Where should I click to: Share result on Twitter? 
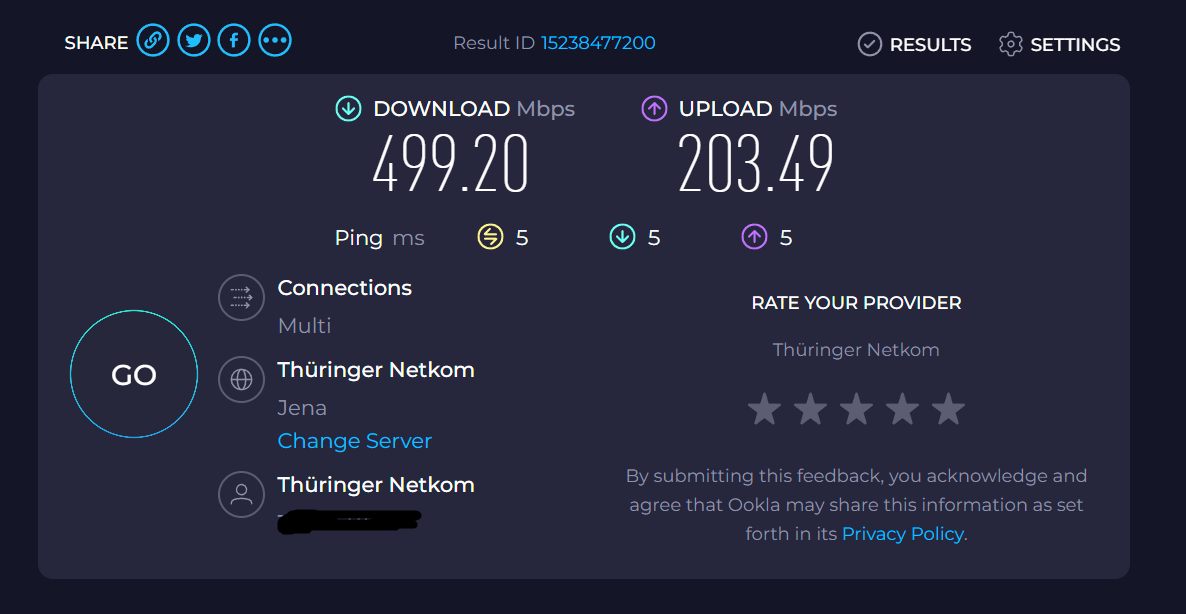click(x=194, y=40)
